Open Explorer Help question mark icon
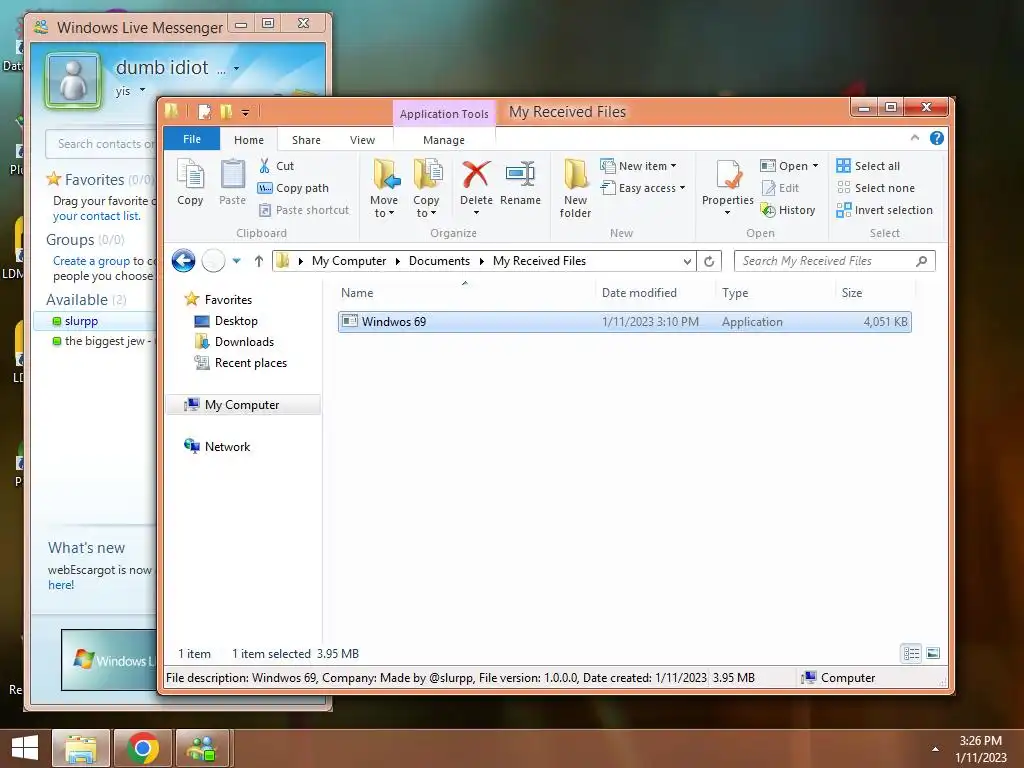Image resolution: width=1024 pixels, height=768 pixels. click(x=936, y=138)
